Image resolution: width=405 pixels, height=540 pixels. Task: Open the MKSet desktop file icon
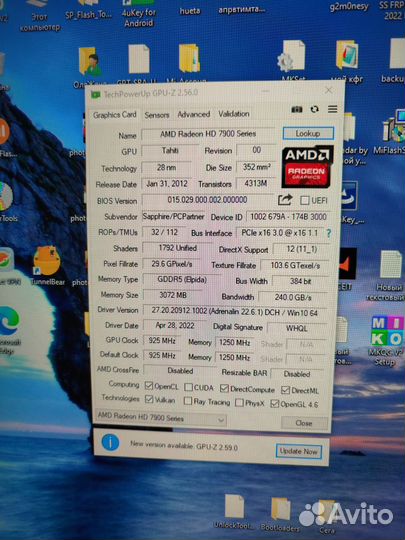coord(293,60)
